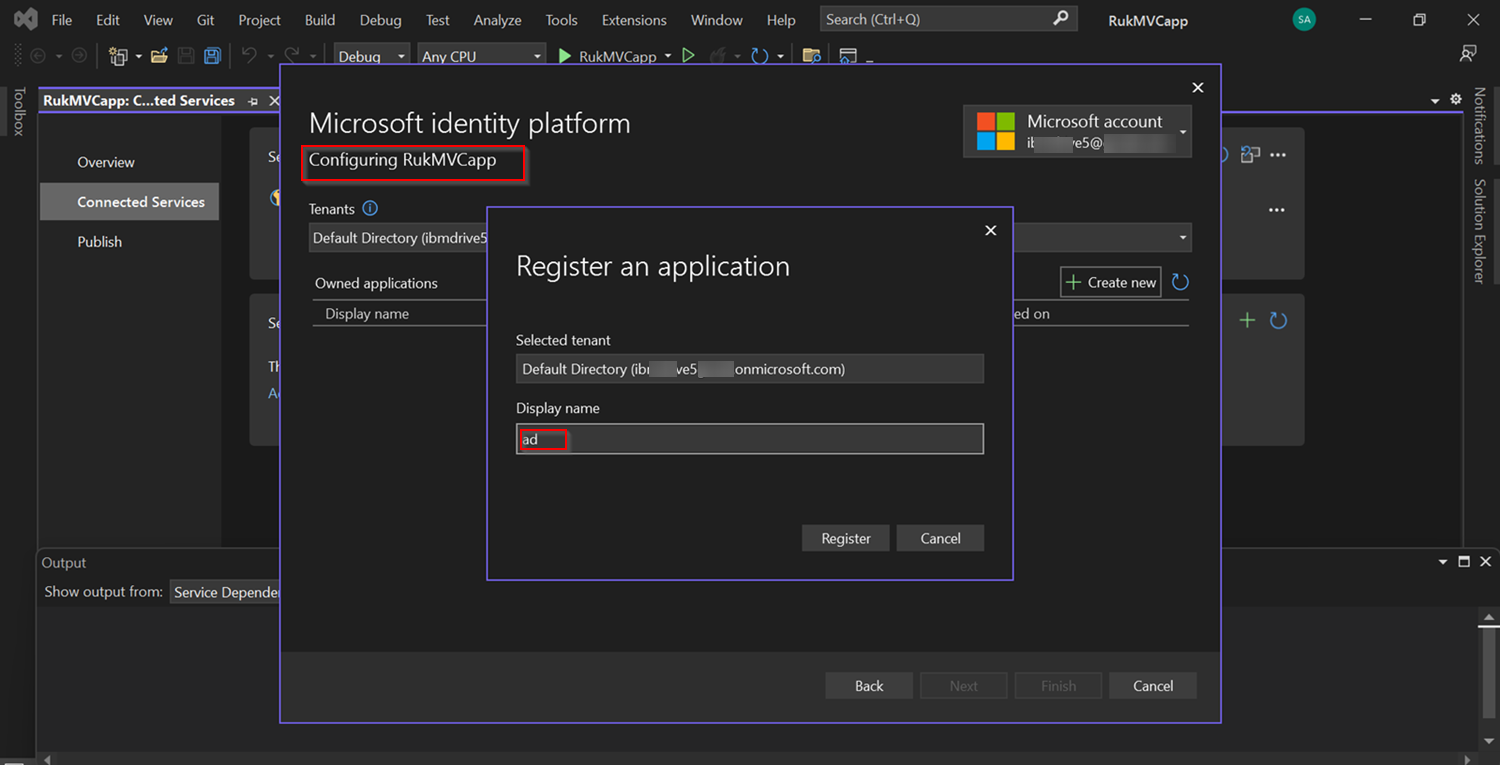This screenshot has width=1500, height=765.
Task: Open the Show output from dropdown
Action: click(x=226, y=592)
